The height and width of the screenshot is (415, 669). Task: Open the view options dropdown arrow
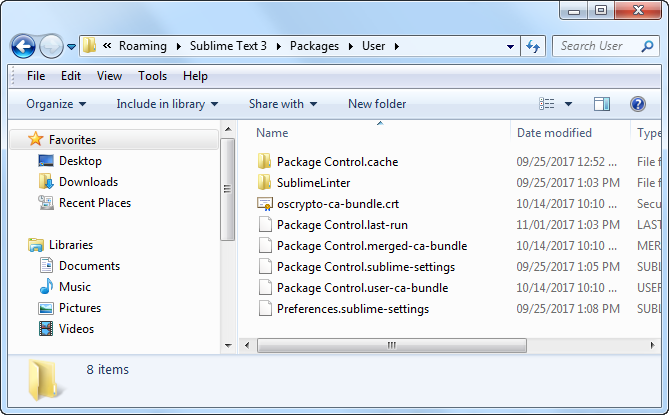tap(569, 104)
